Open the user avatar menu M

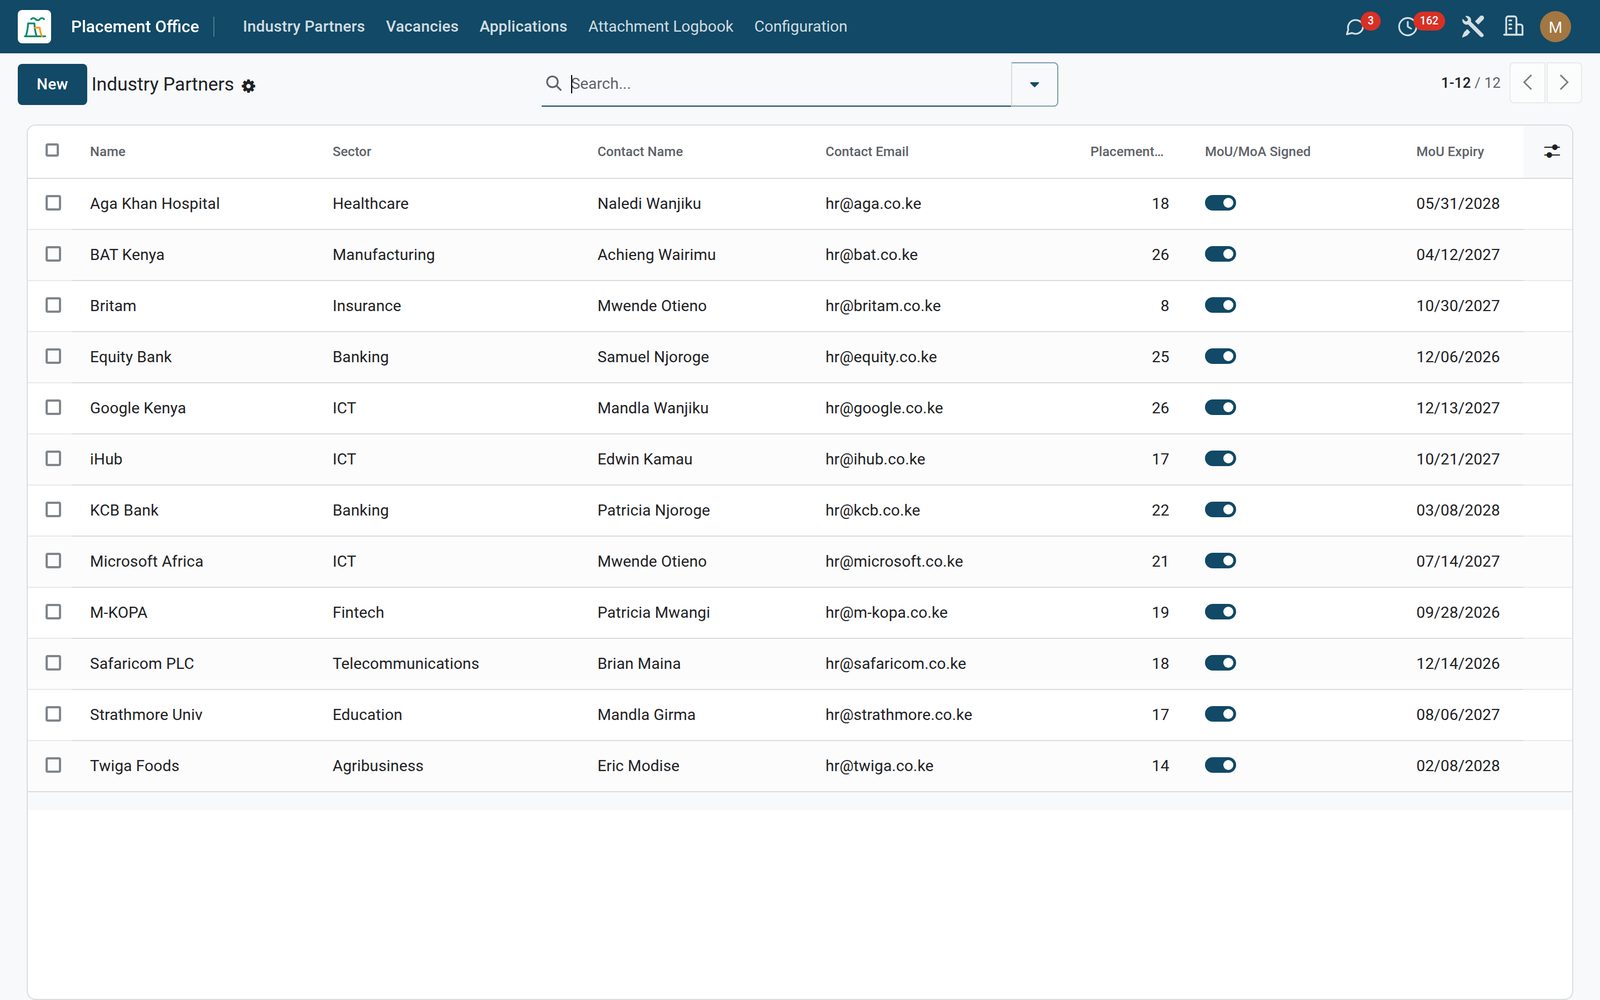(1555, 27)
